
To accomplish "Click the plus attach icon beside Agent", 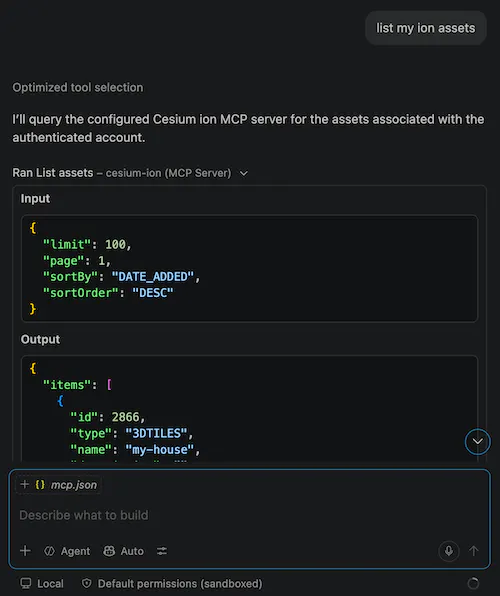I will [x=25, y=551].
